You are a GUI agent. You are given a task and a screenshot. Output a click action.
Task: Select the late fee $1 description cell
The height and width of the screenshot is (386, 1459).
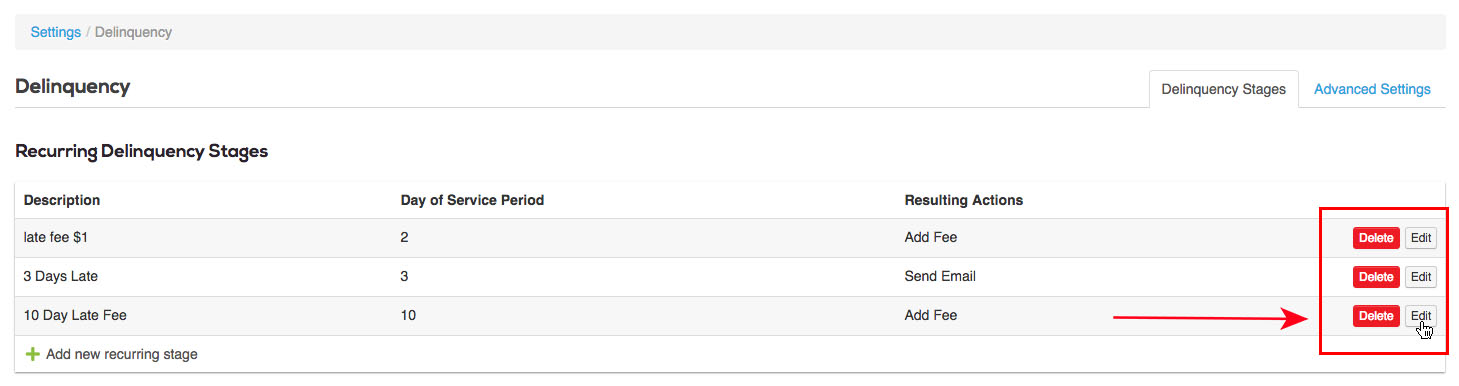click(x=58, y=238)
